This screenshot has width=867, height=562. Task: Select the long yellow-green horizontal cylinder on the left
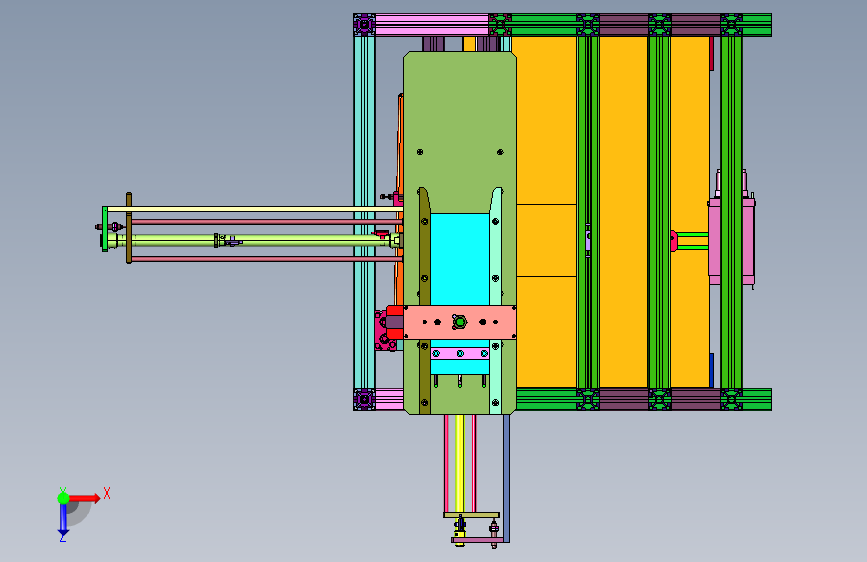(x=254, y=240)
